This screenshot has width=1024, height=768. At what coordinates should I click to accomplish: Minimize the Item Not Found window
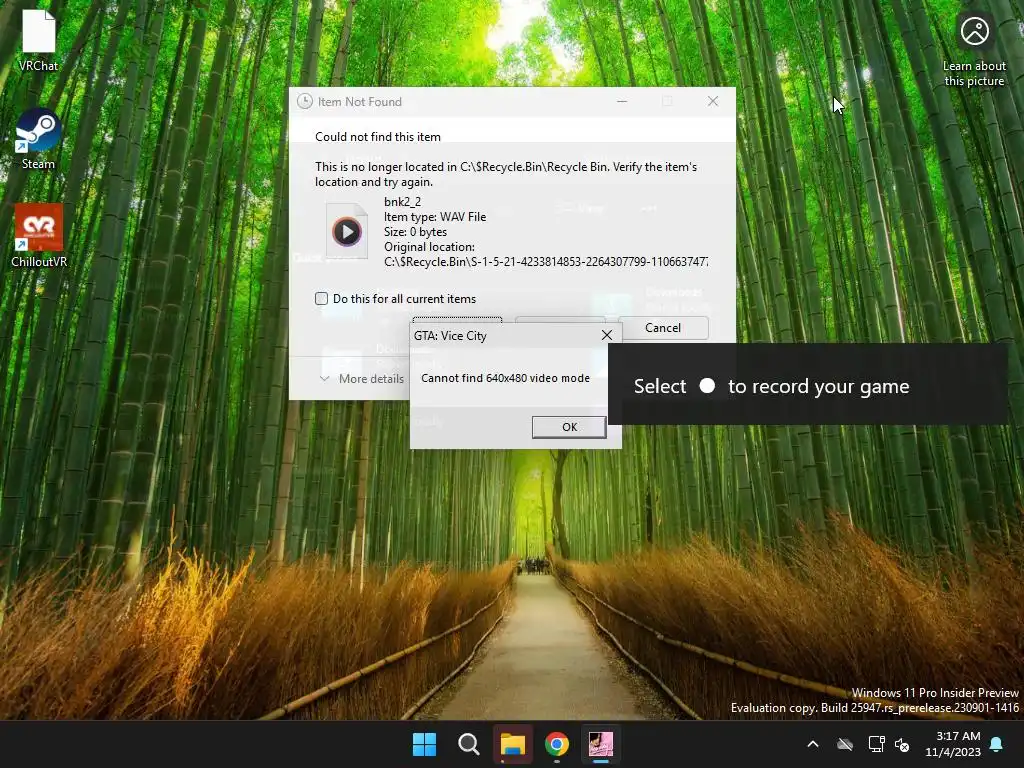tap(622, 101)
